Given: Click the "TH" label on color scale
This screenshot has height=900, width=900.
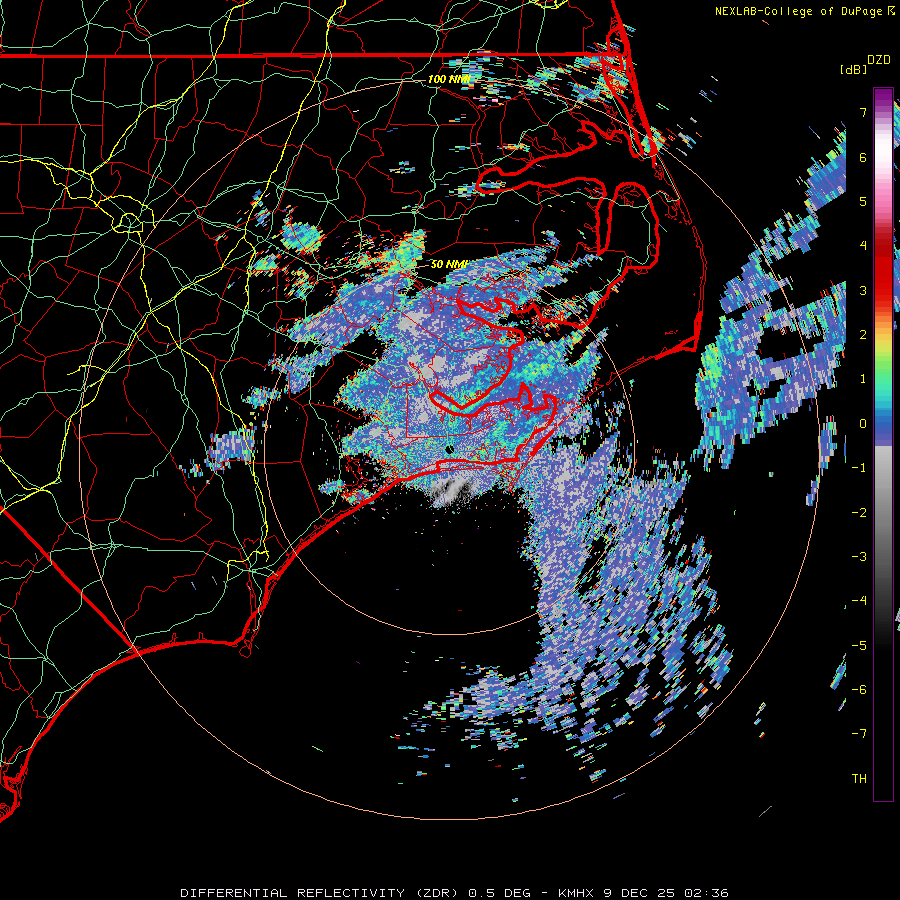Looking at the screenshot, I should click(859, 779).
